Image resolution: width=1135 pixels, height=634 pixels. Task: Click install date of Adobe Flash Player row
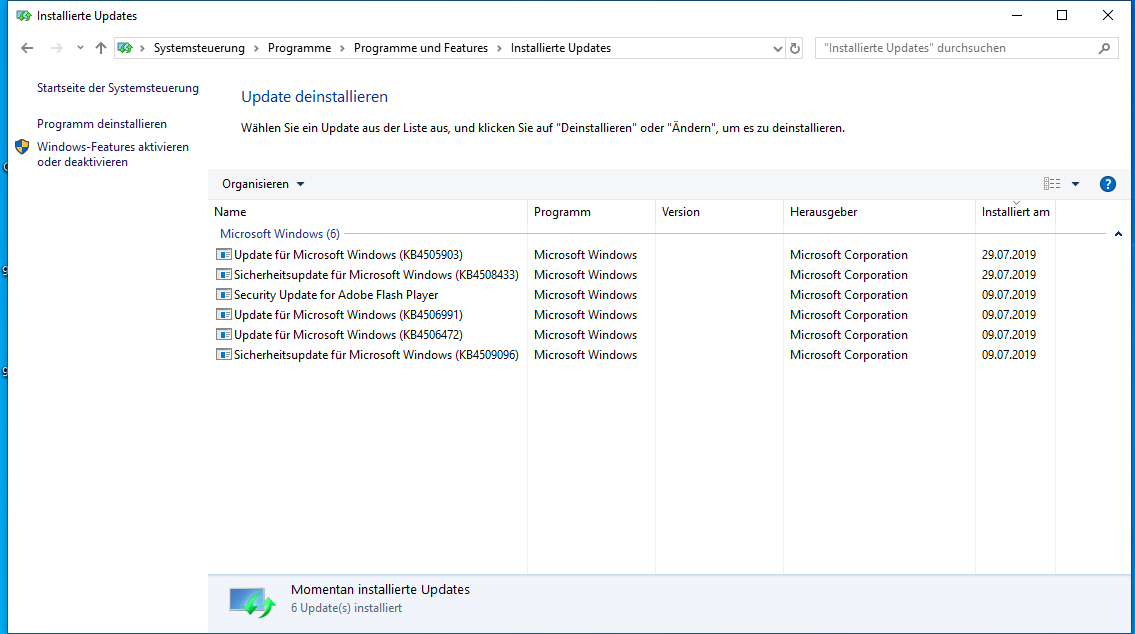point(1008,295)
